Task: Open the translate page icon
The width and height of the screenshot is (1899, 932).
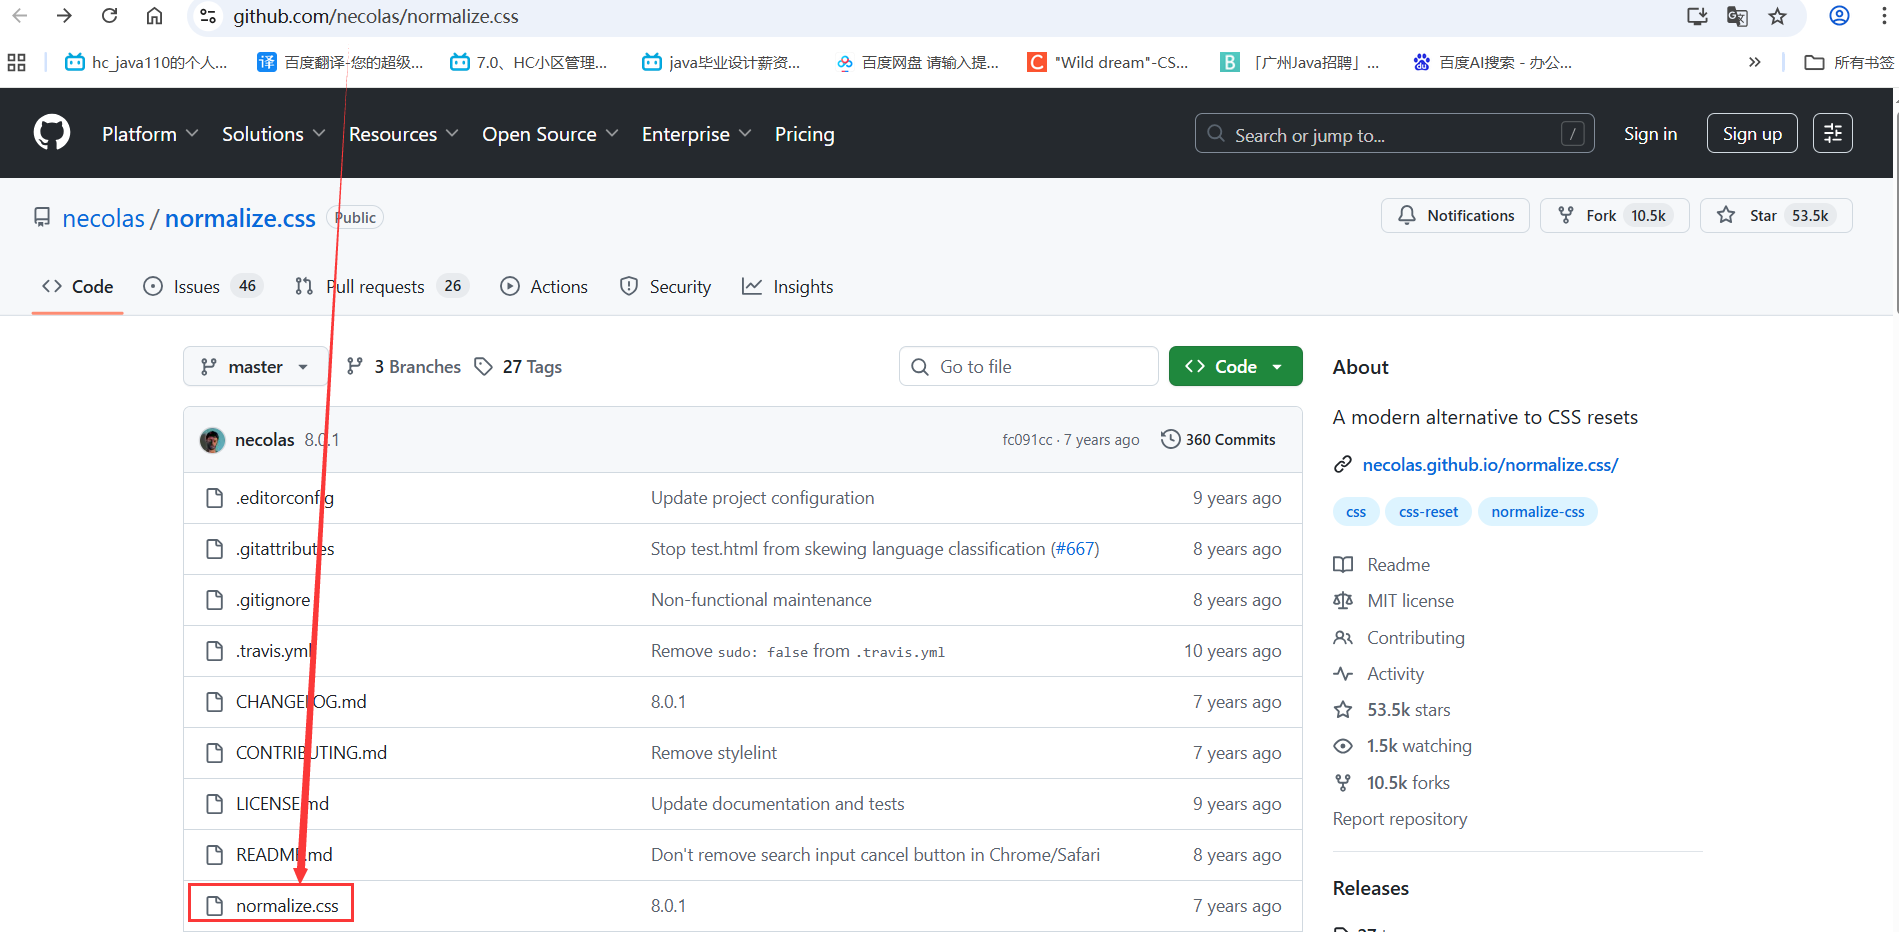Action: tap(1737, 16)
